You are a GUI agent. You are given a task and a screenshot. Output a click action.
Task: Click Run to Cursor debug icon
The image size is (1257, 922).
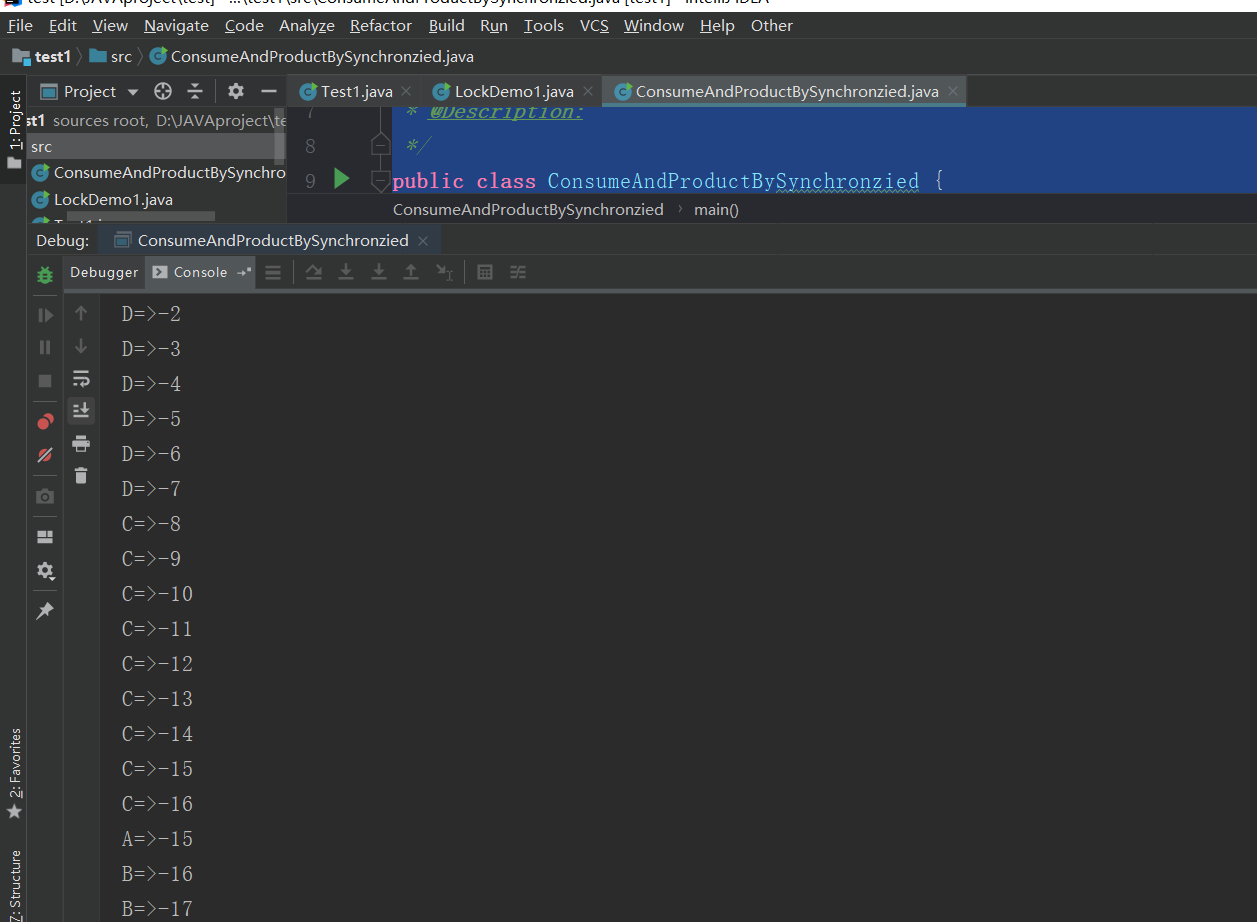click(445, 272)
